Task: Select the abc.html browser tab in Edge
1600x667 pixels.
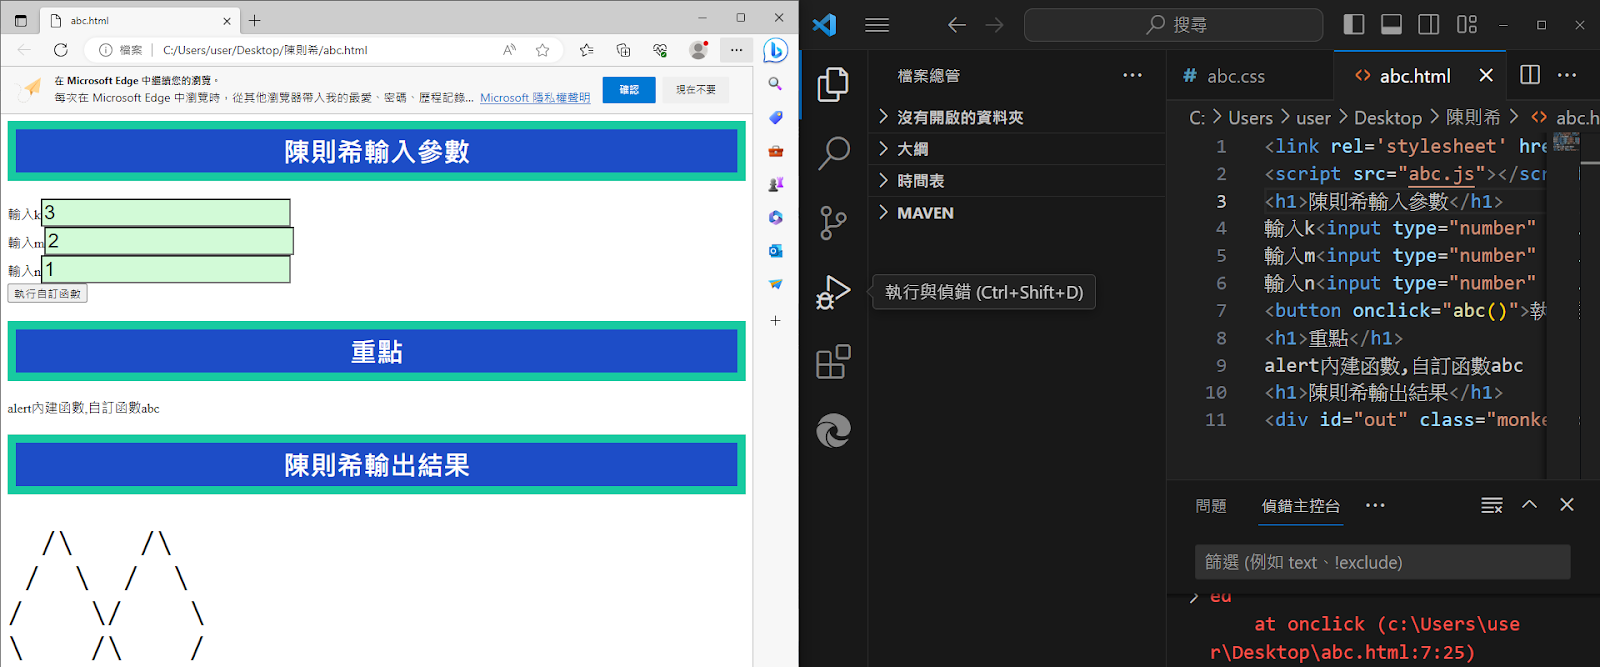Action: pos(139,20)
